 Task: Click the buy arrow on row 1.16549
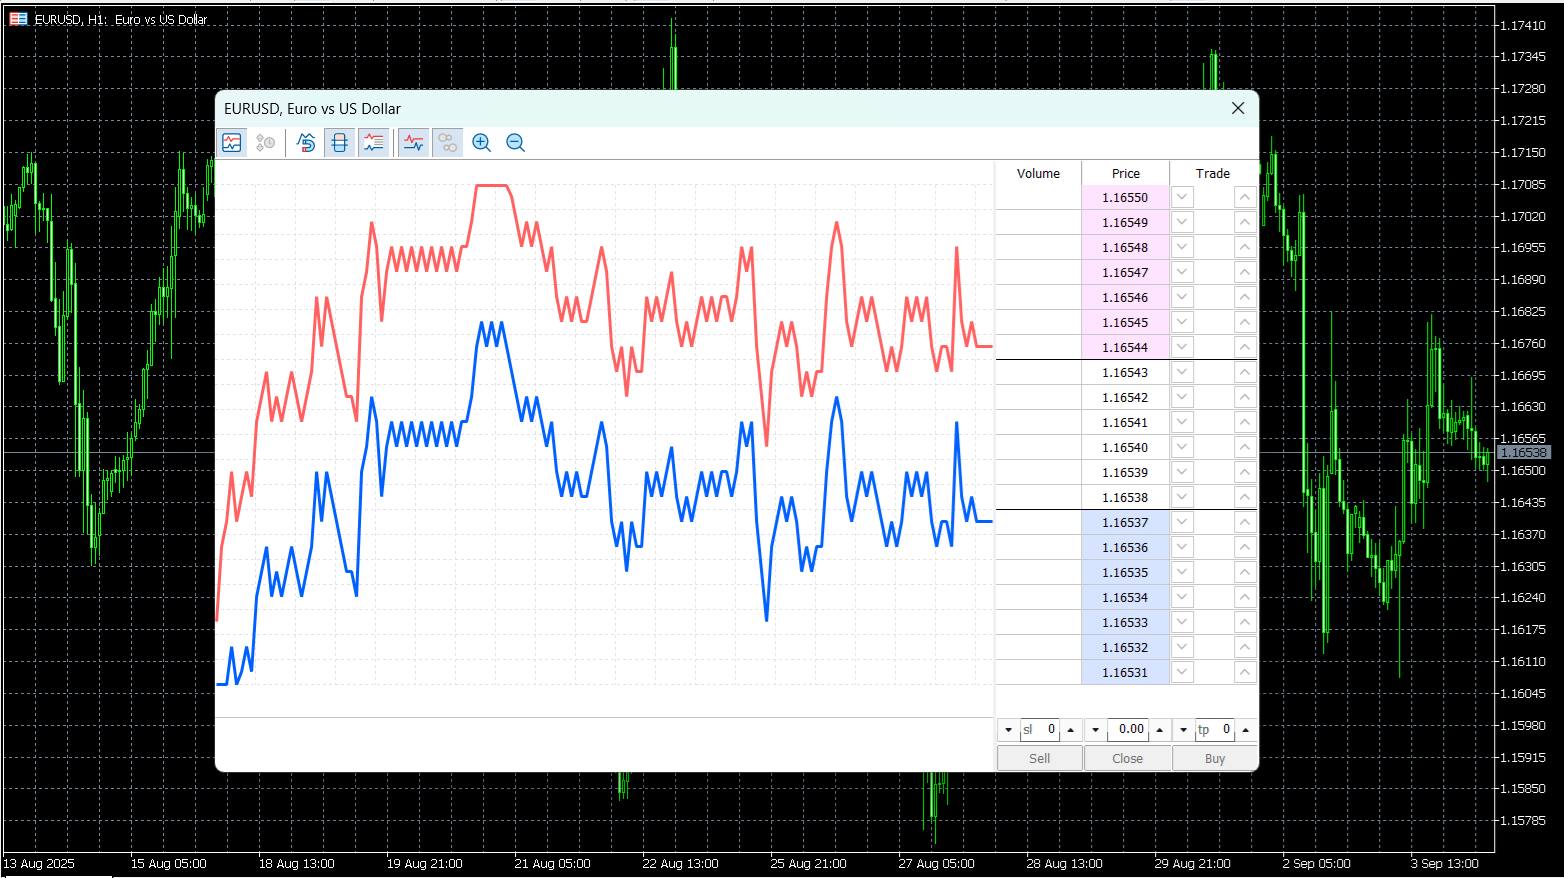point(1244,222)
